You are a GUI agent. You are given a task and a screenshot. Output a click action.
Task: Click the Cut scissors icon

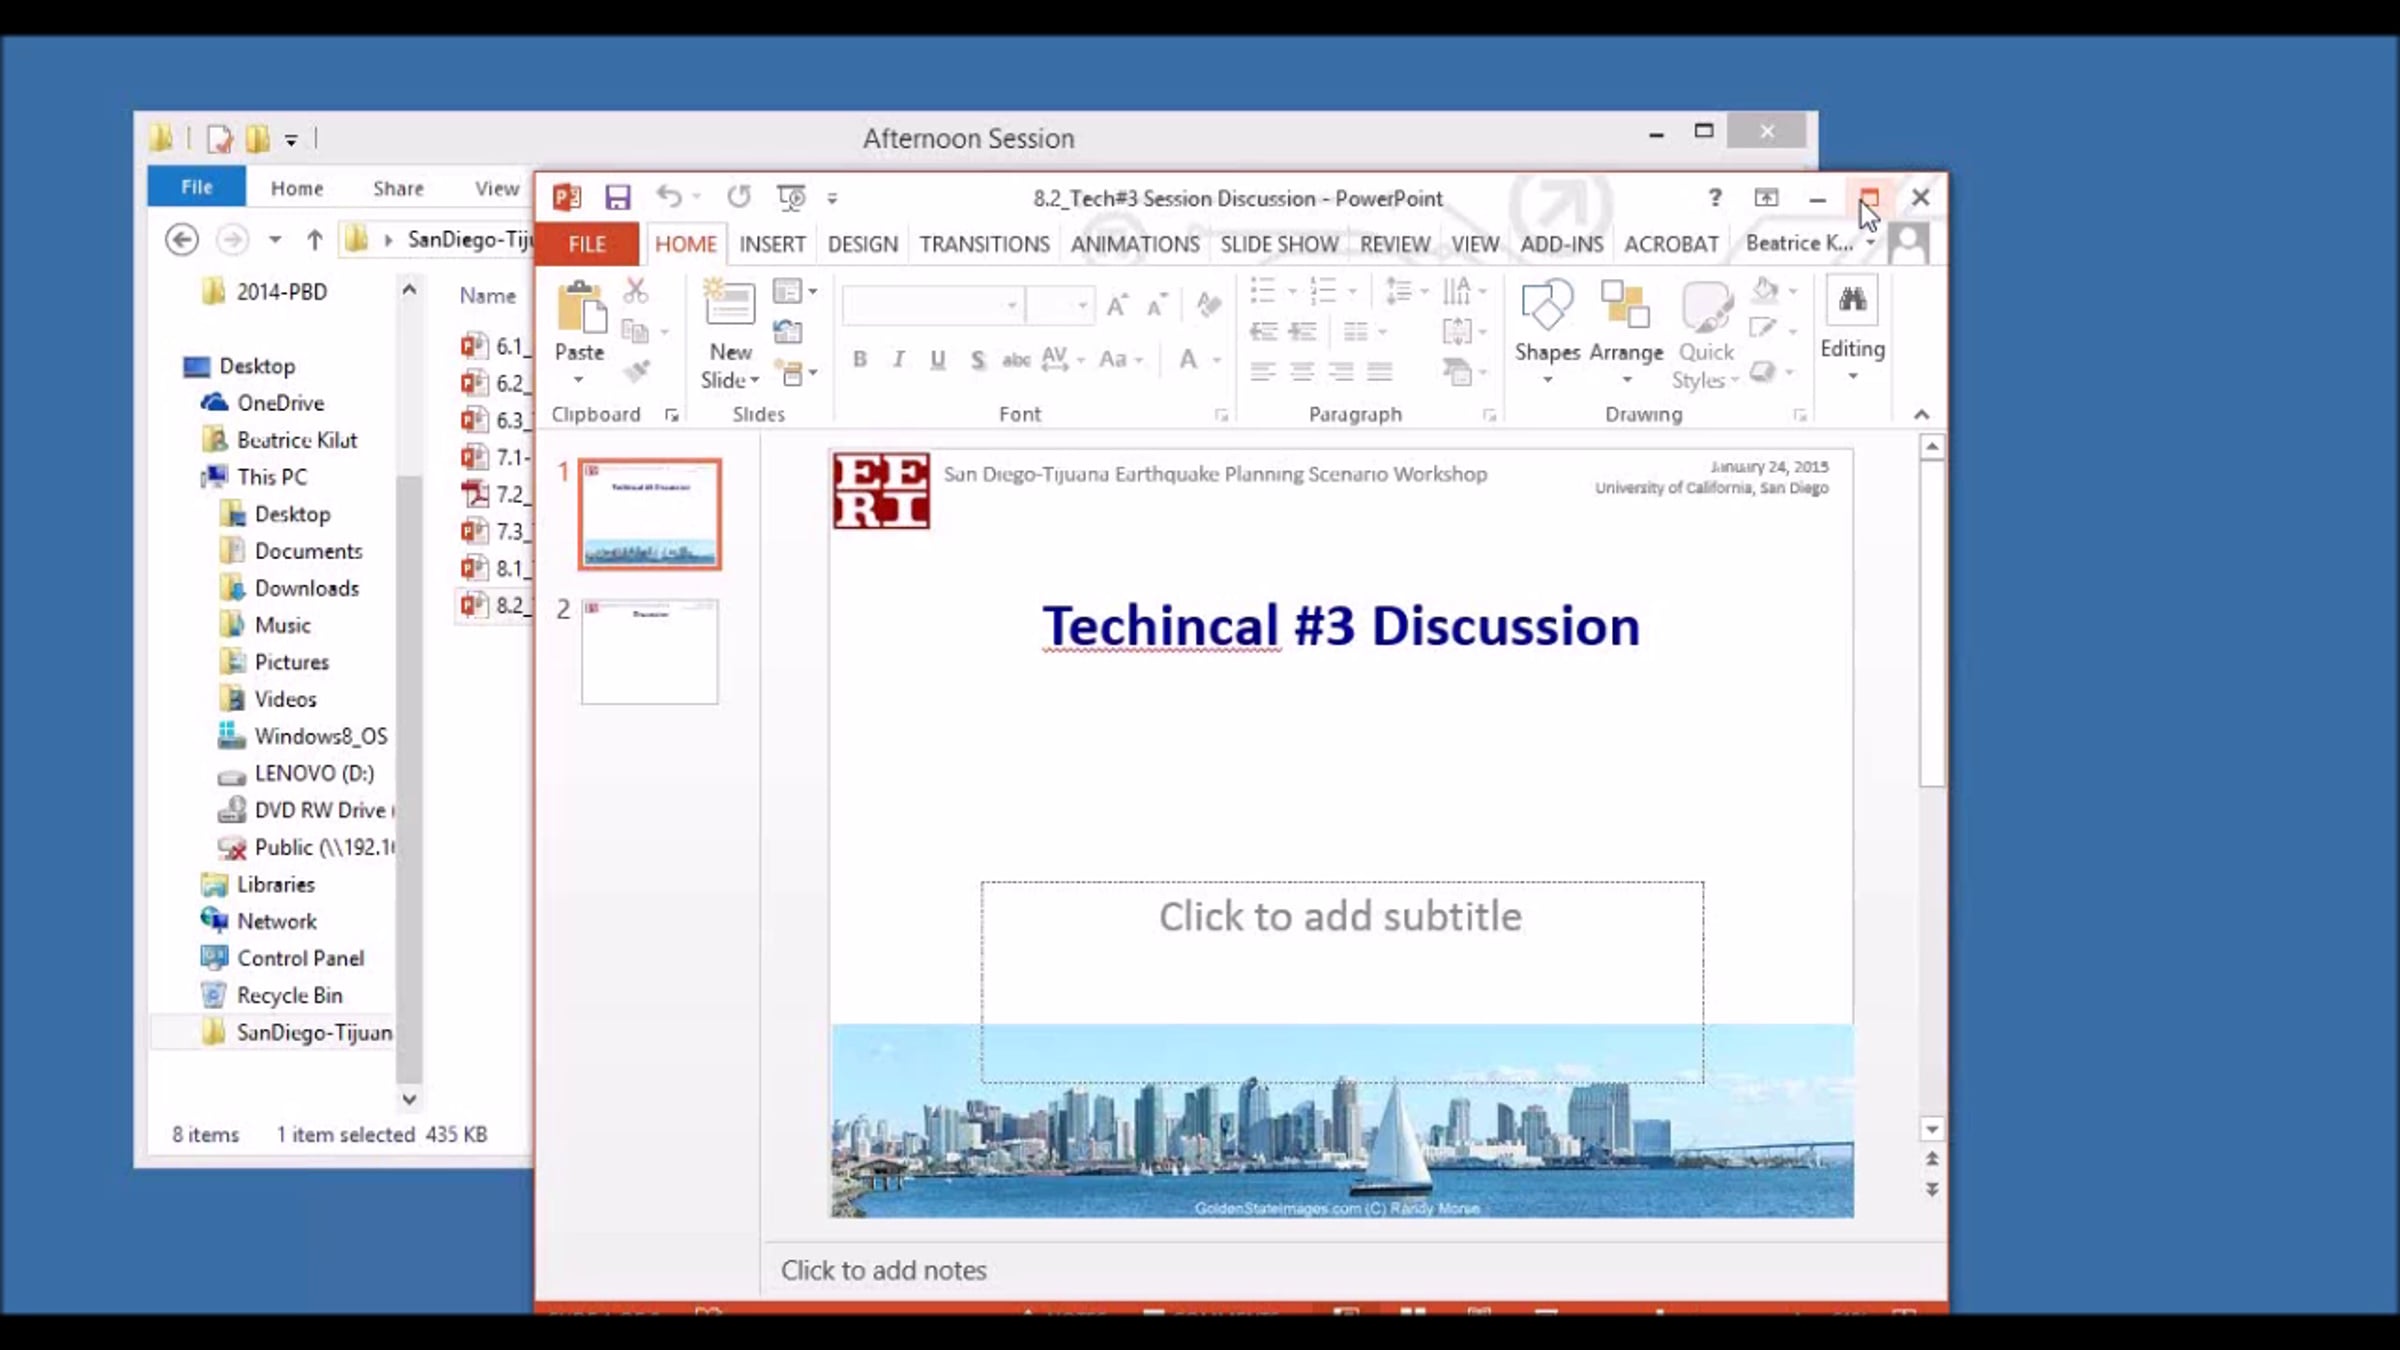636,291
